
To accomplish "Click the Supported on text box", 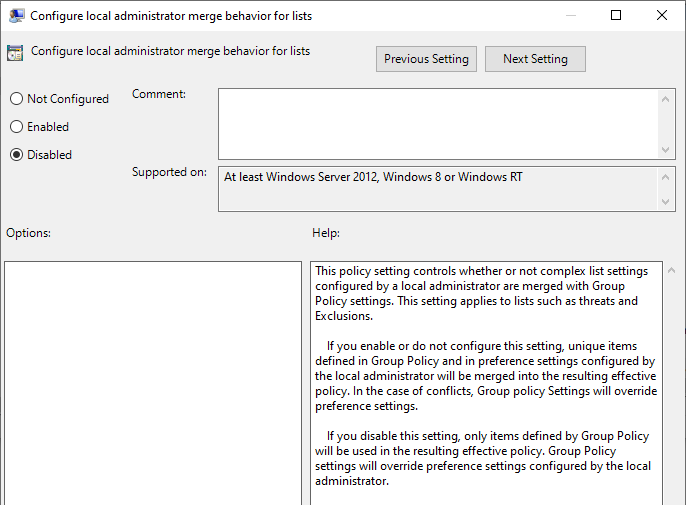I will (438, 189).
